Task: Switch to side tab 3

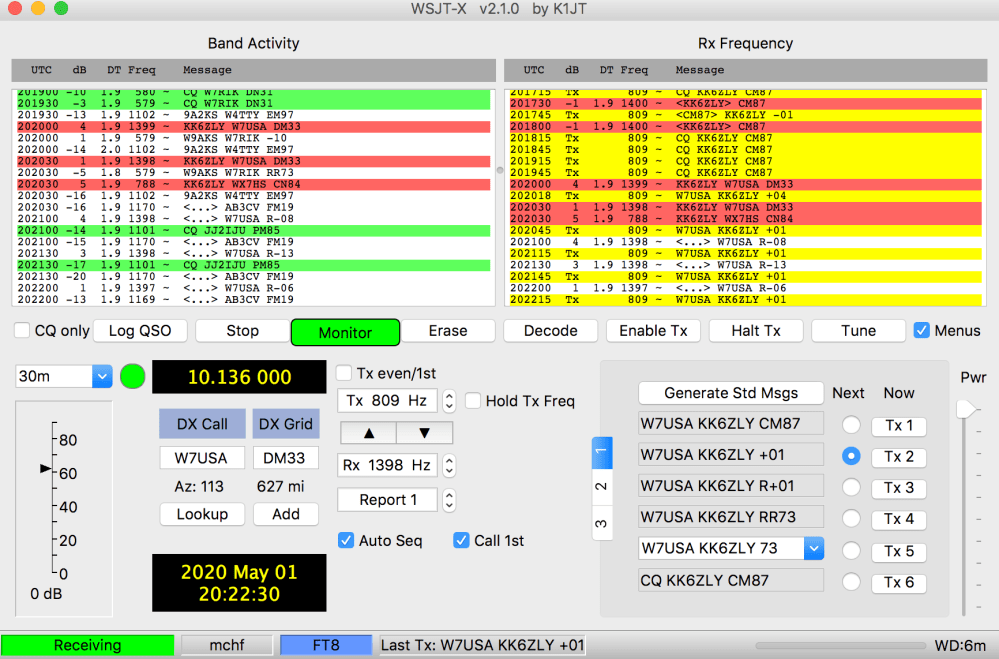Action: click(601, 522)
